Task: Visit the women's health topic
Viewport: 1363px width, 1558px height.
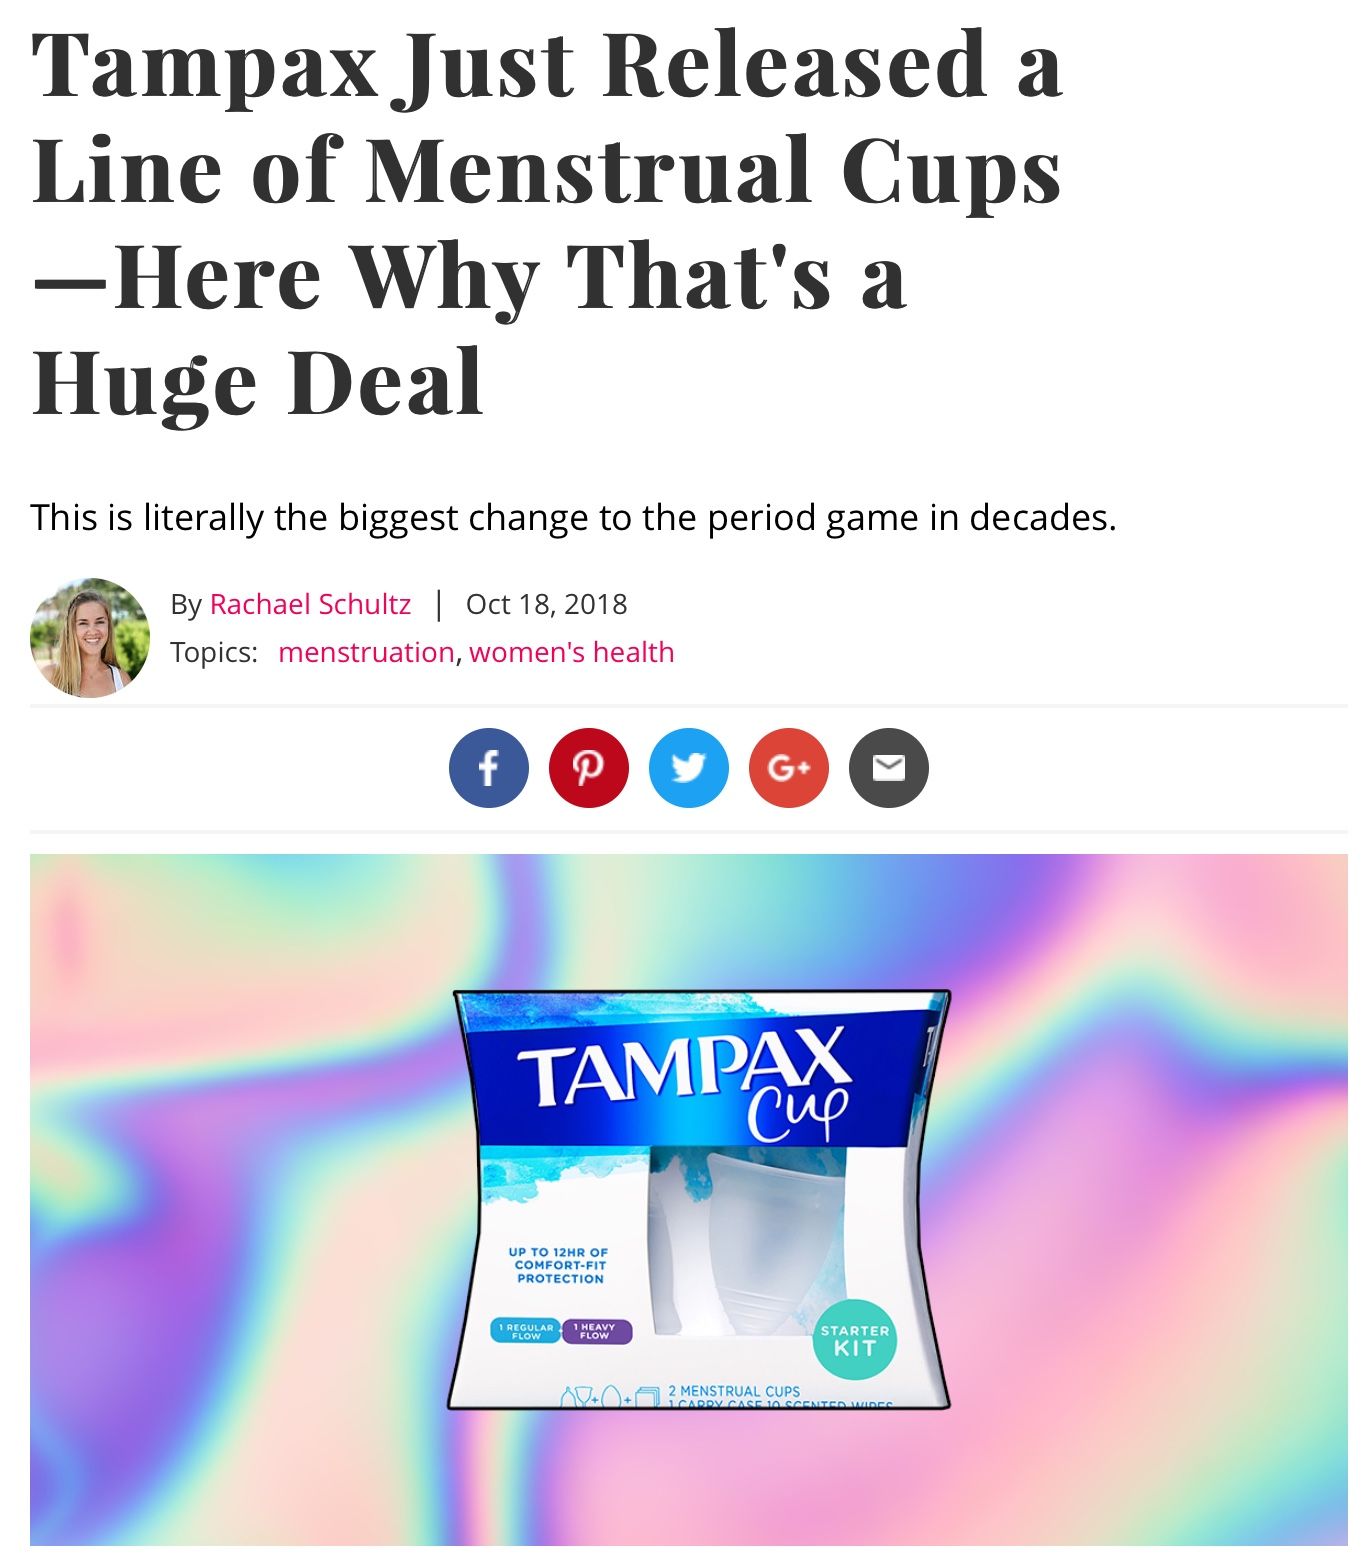Action: [572, 652]
